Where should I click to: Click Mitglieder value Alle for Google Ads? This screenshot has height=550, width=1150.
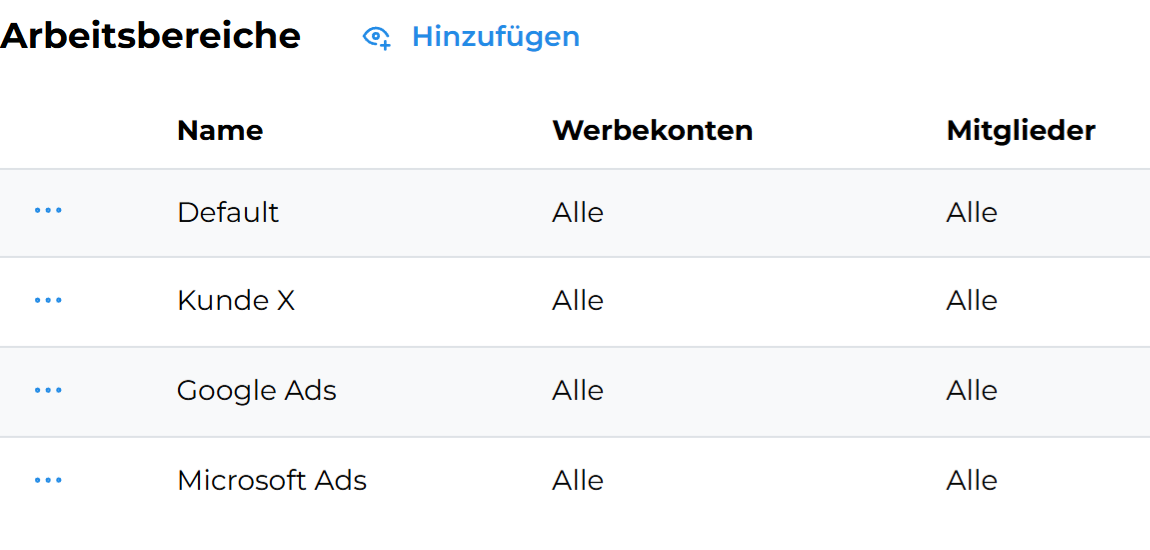click(972, 390)
